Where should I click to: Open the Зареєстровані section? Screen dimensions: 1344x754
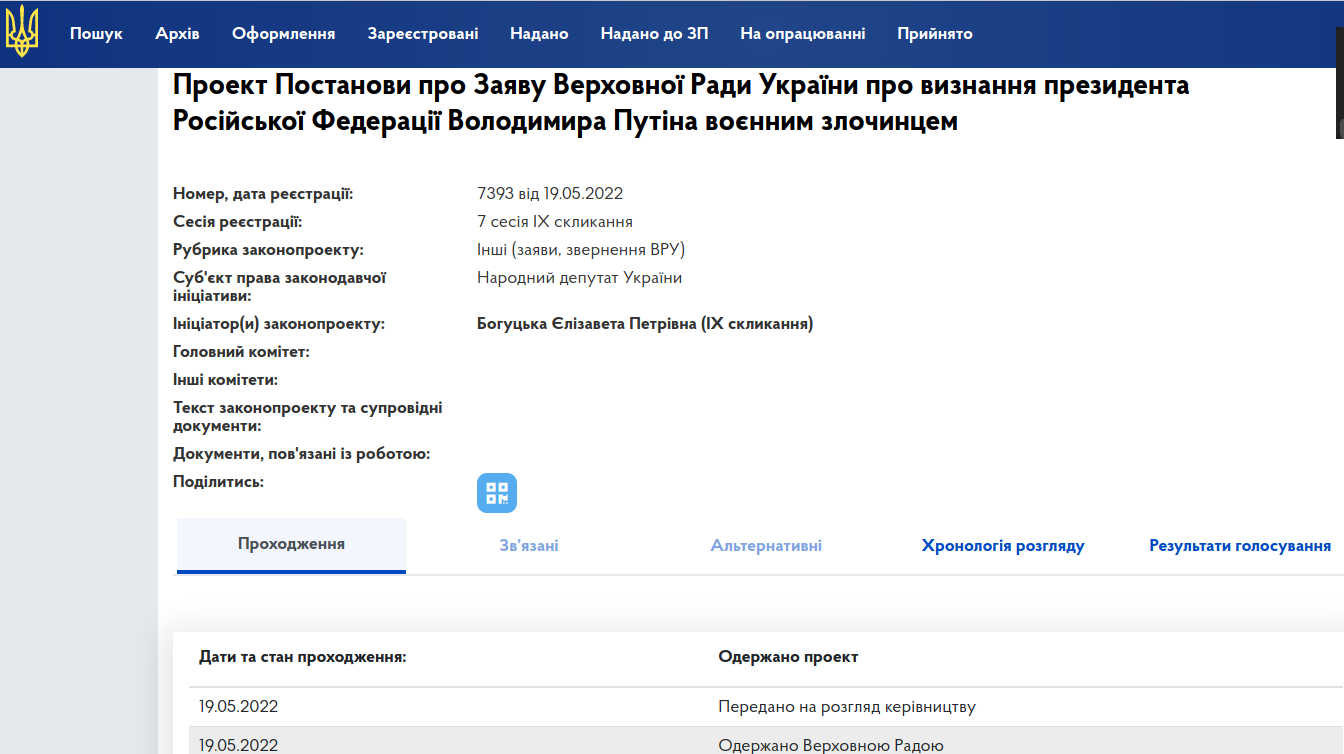click(422, 34)
